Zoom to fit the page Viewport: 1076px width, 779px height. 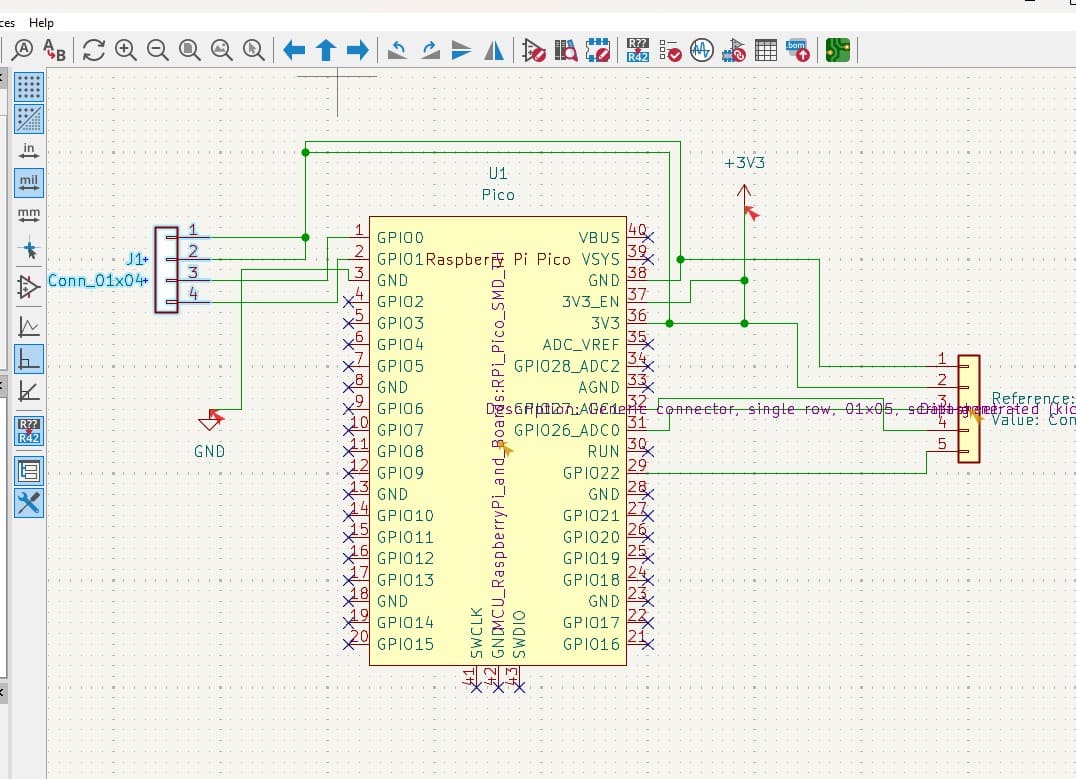[190, 50]
